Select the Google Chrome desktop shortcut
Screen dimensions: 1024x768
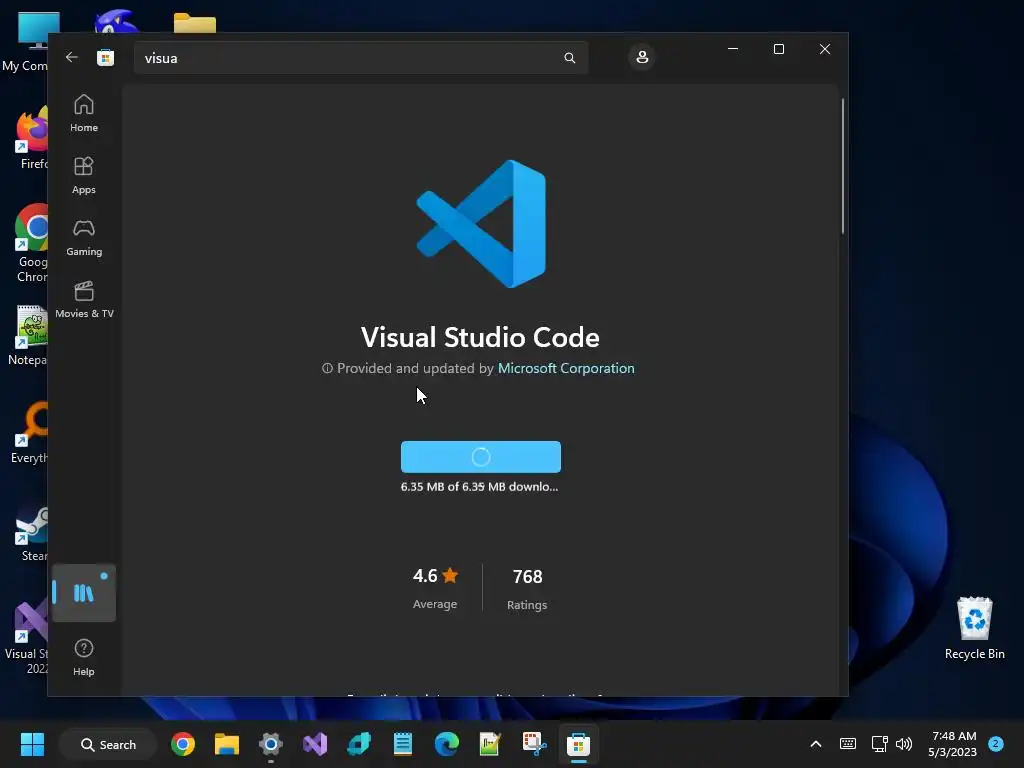pyautogui.click(x=29, y=243)
